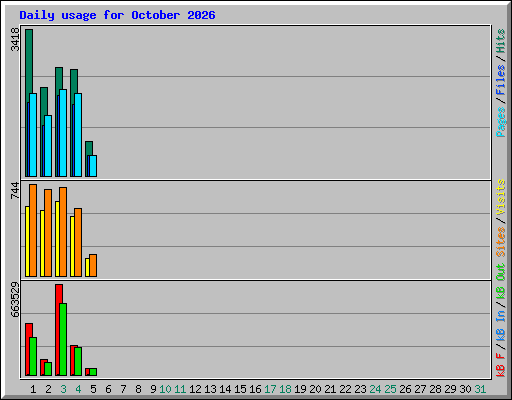Click day label 8 on the x-axis
Viewport: 512px width, 400px height.
138,389
